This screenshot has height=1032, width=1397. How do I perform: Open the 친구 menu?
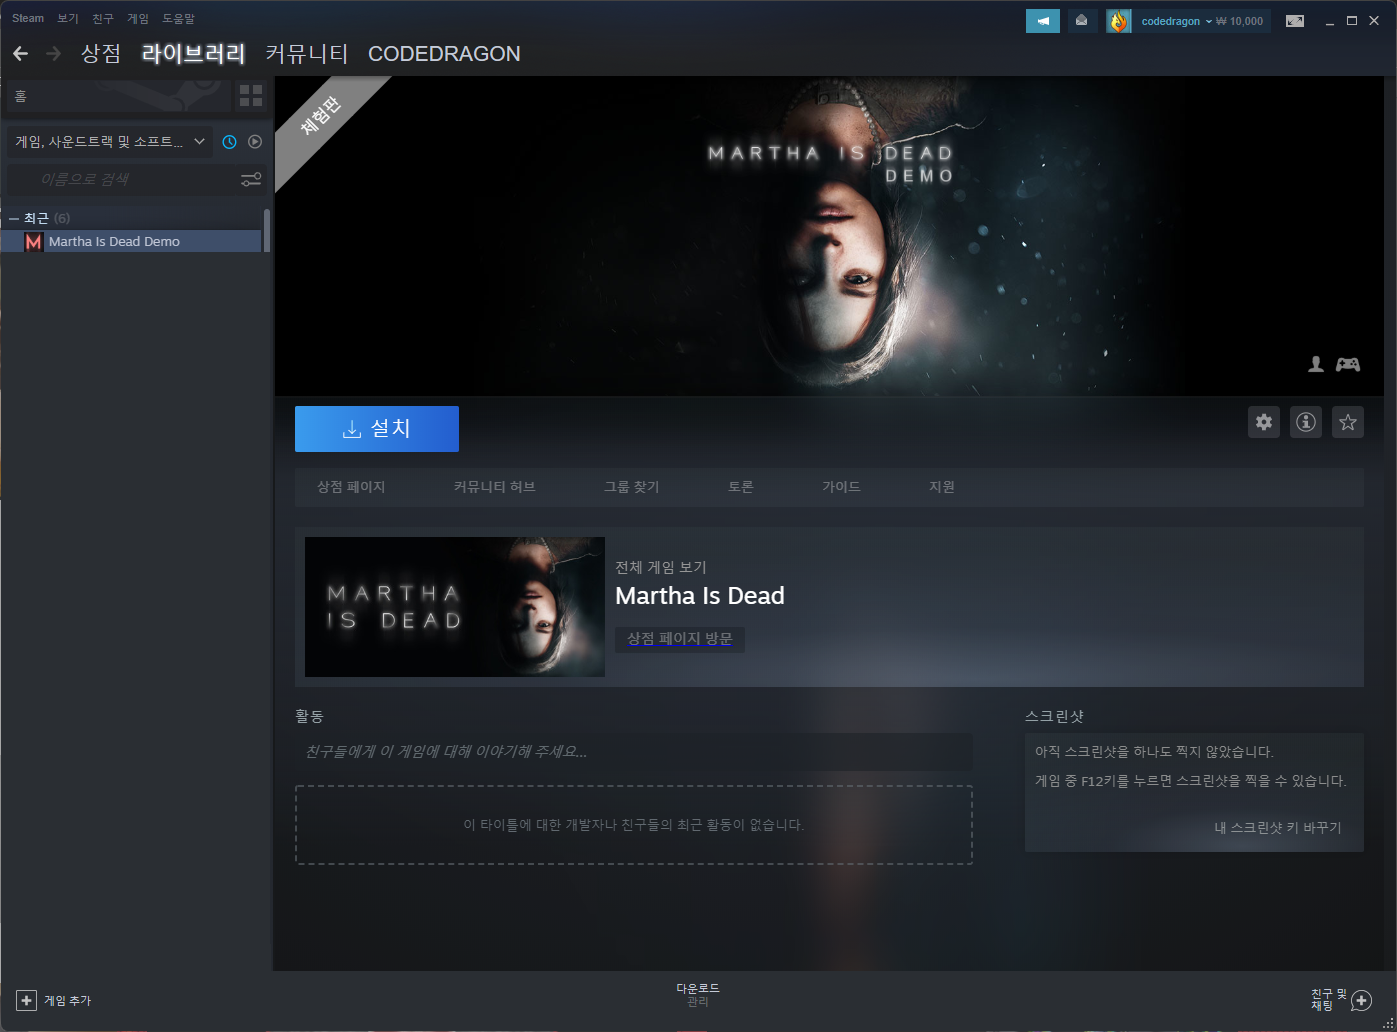pyautogui.click(x=103, y=18)
